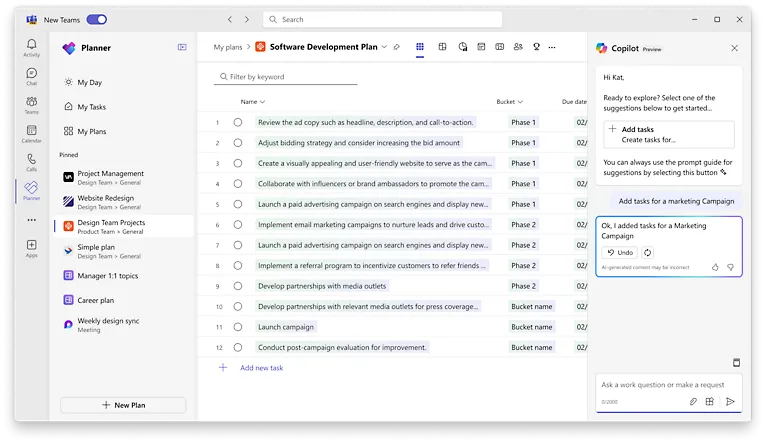Collapse the Planner navigation pane icon
The height and width of the screenshot is (443, 766).
pyautogui.click(x=182, y=47)
